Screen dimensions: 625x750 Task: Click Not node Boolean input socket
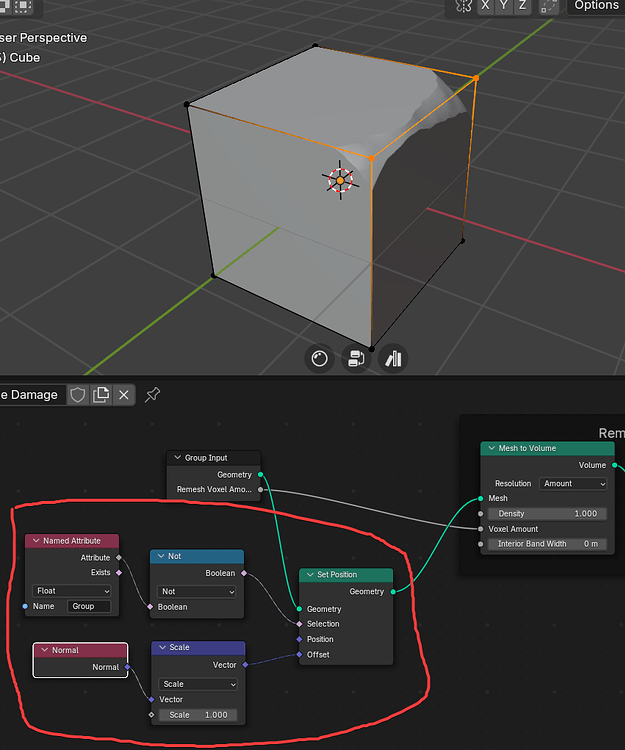pos(151,607)
